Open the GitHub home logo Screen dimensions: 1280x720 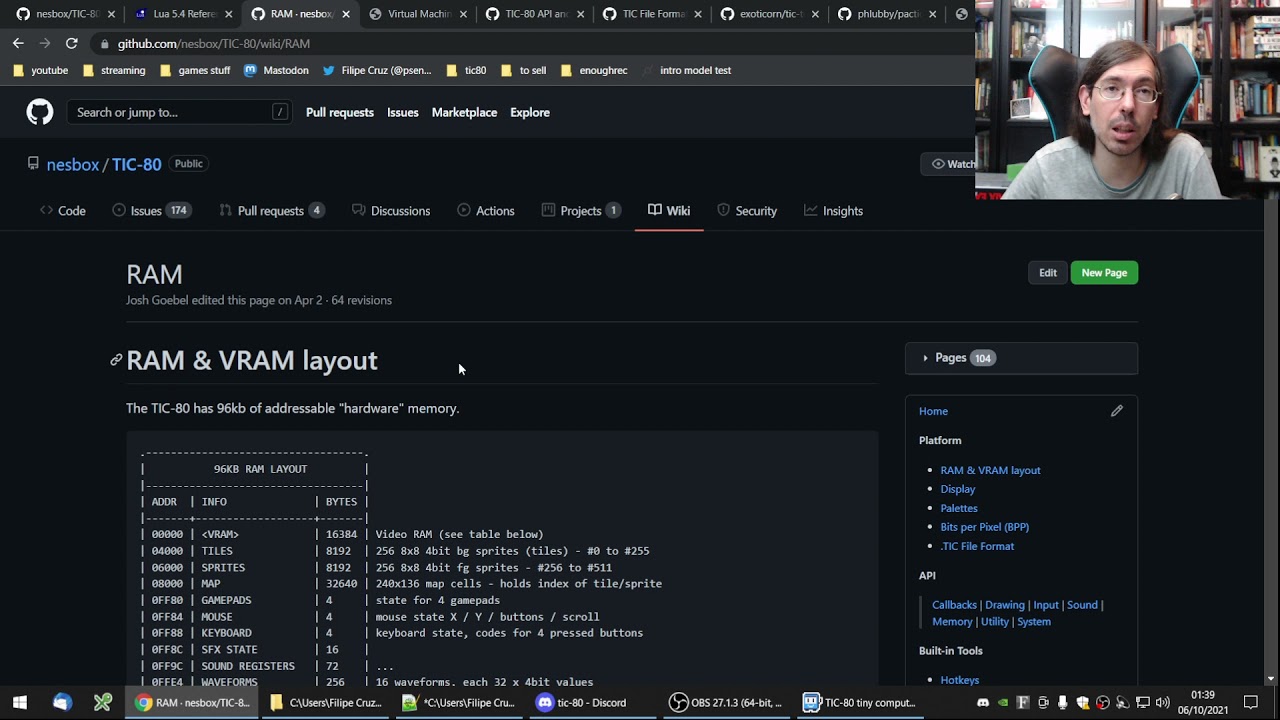pos(40,112)
